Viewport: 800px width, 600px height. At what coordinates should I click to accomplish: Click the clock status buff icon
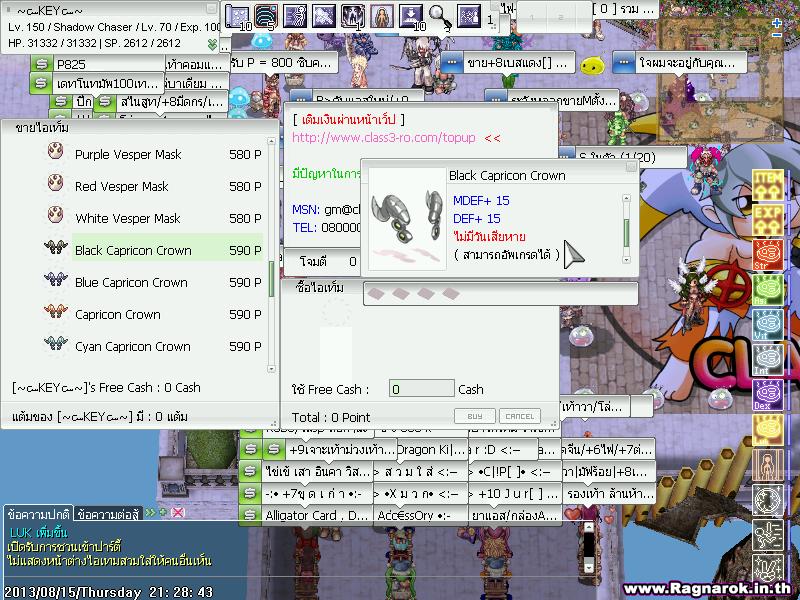pos(768,499)
